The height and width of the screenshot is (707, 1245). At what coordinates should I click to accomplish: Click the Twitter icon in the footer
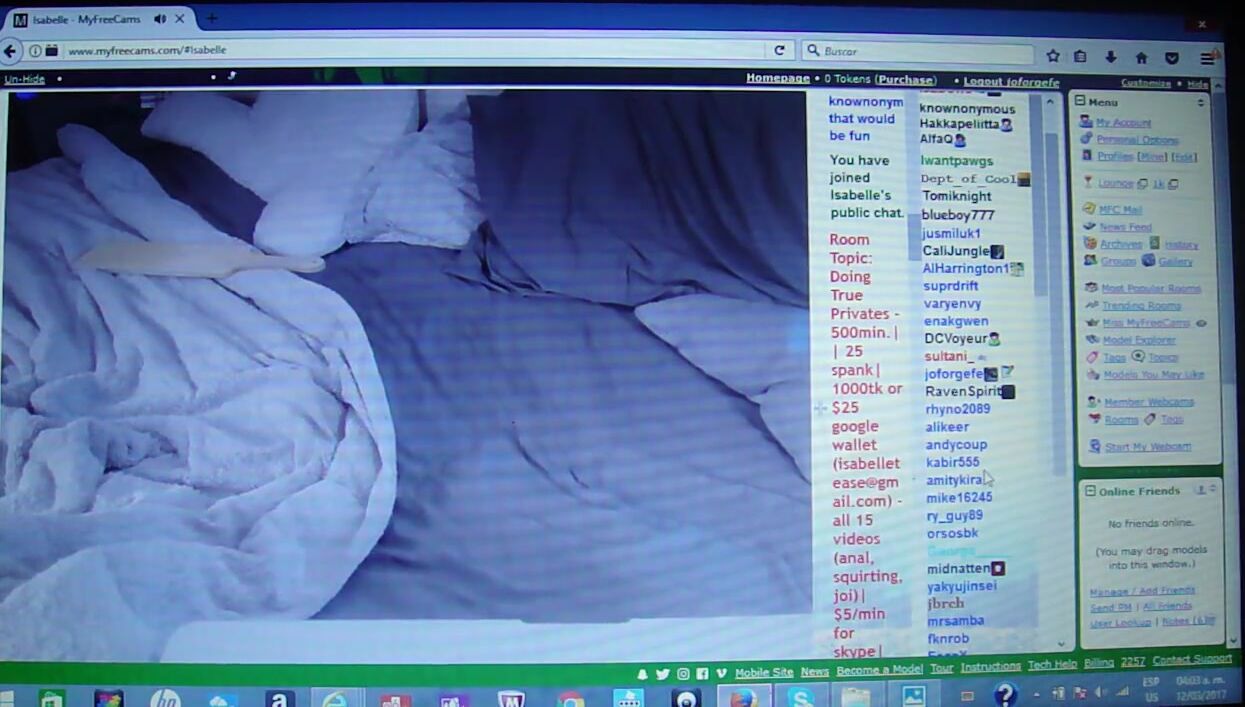pyautogui.click(x=662, y=674)
